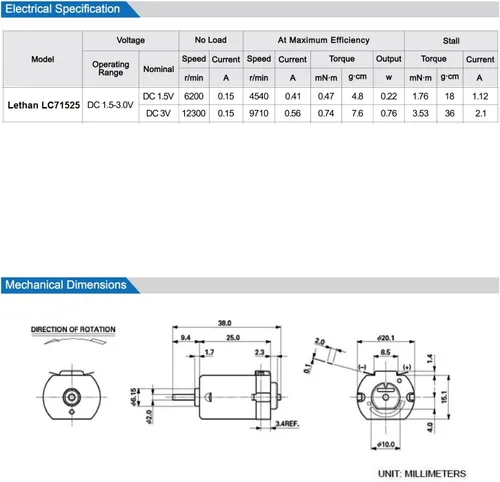This screenshot has width=500, height=482.
Task: Click the 'DIRECTION OF ROTATION' label
Action: pos(73,329)
